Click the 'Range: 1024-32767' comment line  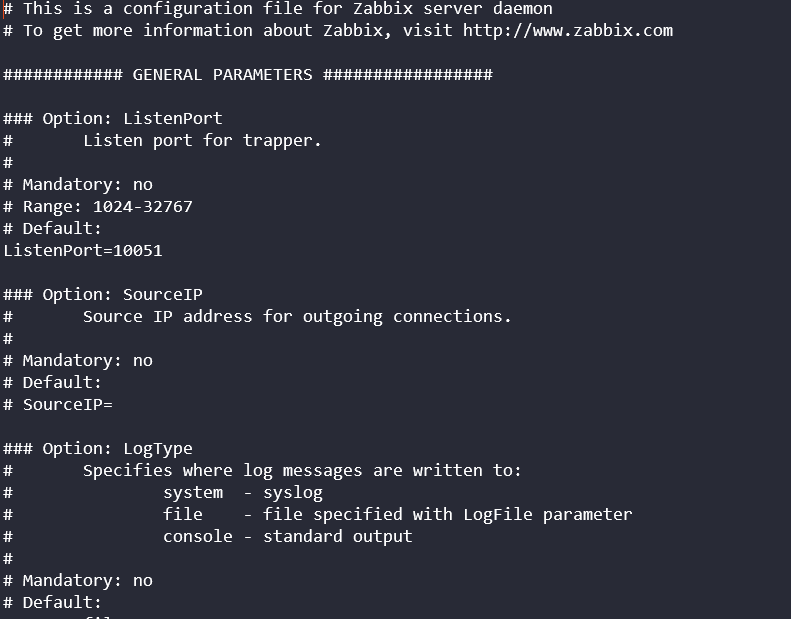click(x=107, y=206)
